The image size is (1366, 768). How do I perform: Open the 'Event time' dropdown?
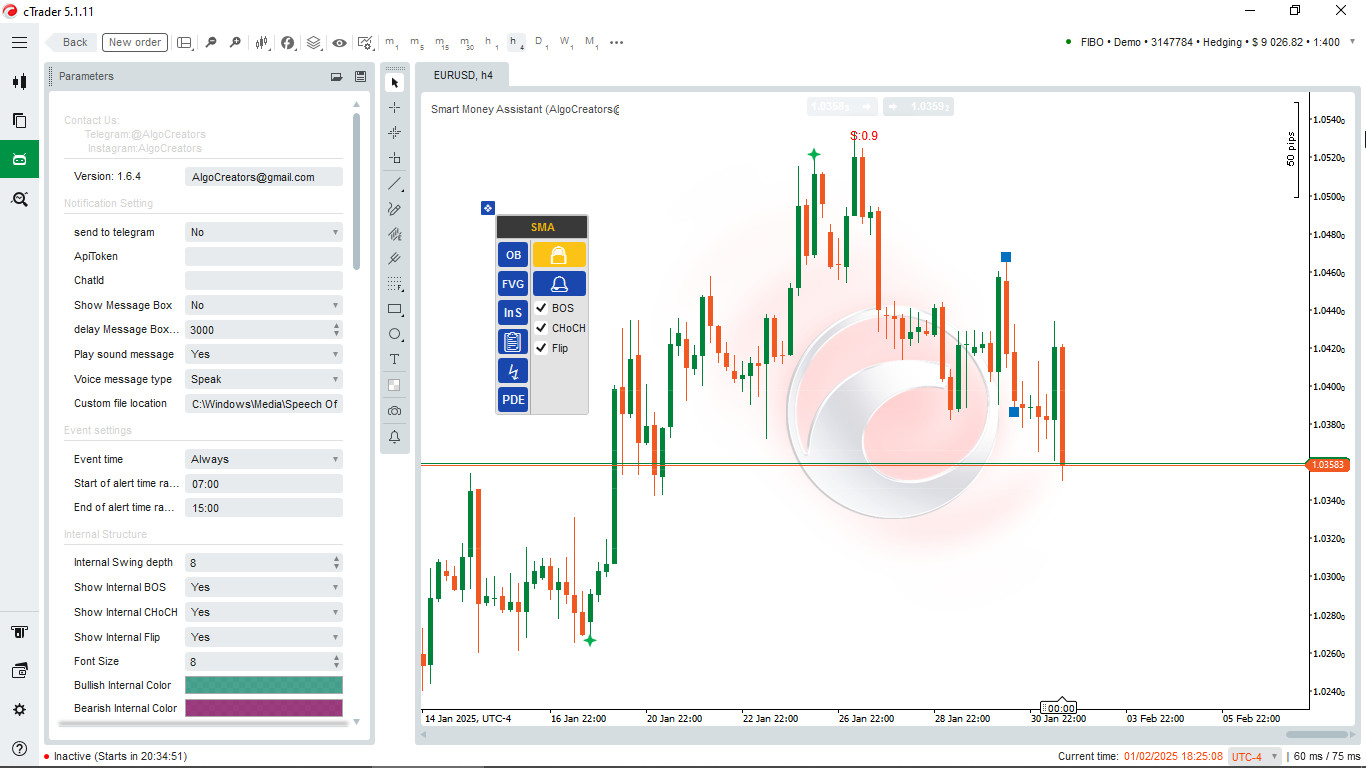click(x=264, y=459)
